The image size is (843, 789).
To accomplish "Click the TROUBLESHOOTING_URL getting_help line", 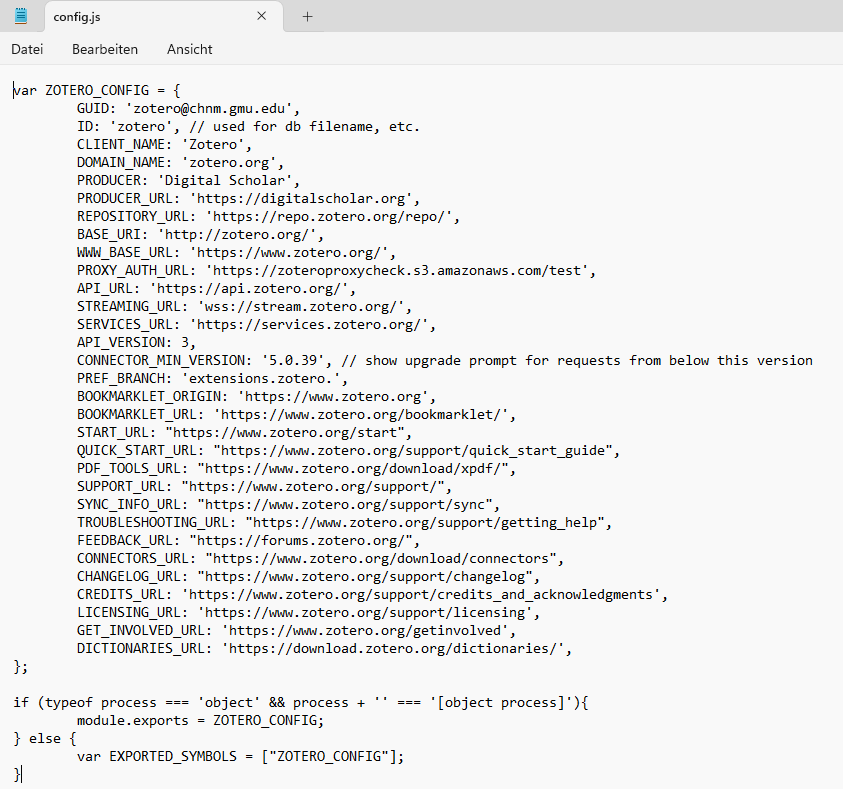I will click(x=344, y=523).
